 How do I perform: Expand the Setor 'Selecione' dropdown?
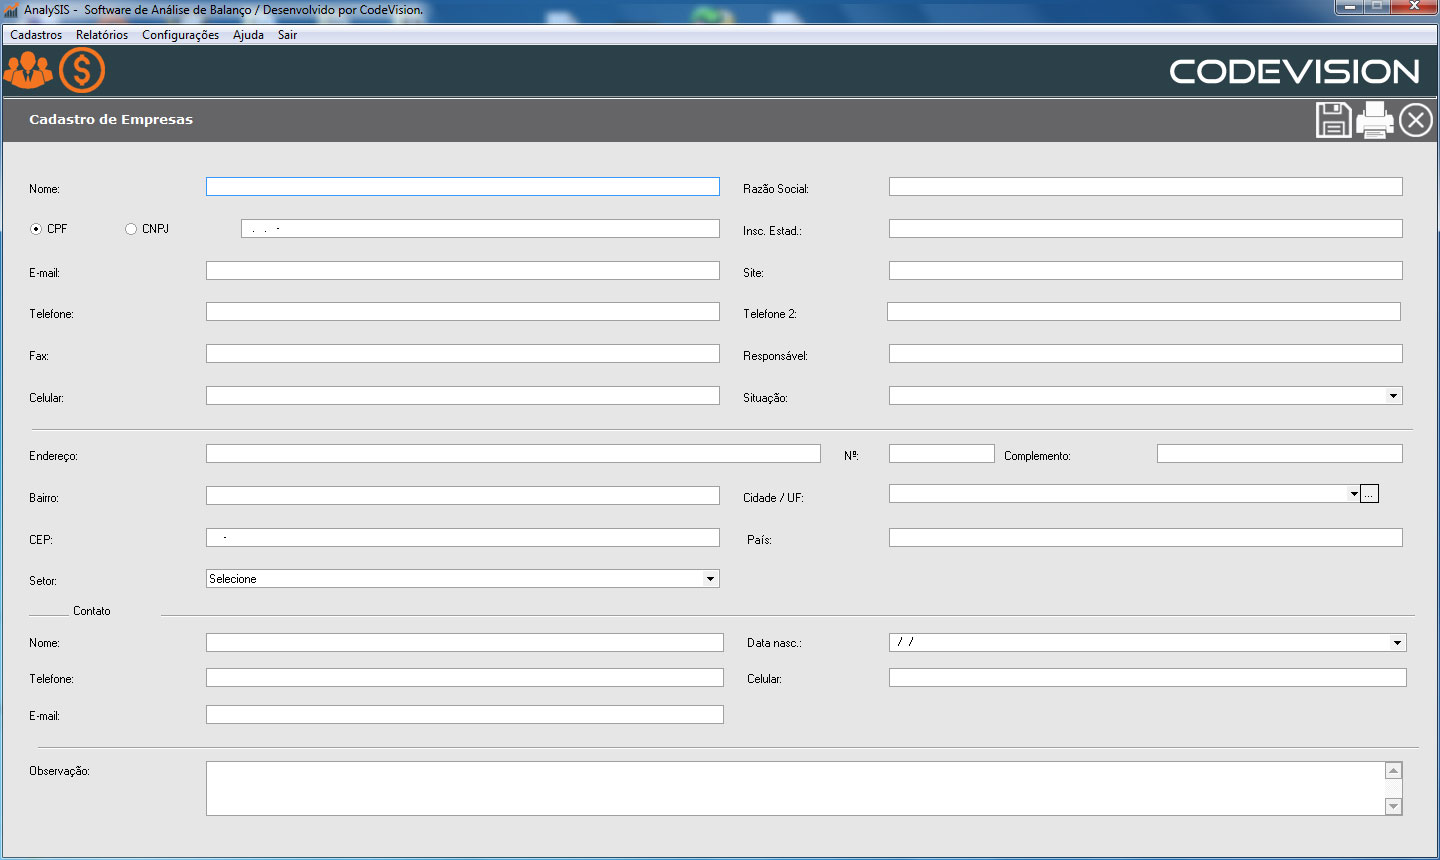(710, 579)
